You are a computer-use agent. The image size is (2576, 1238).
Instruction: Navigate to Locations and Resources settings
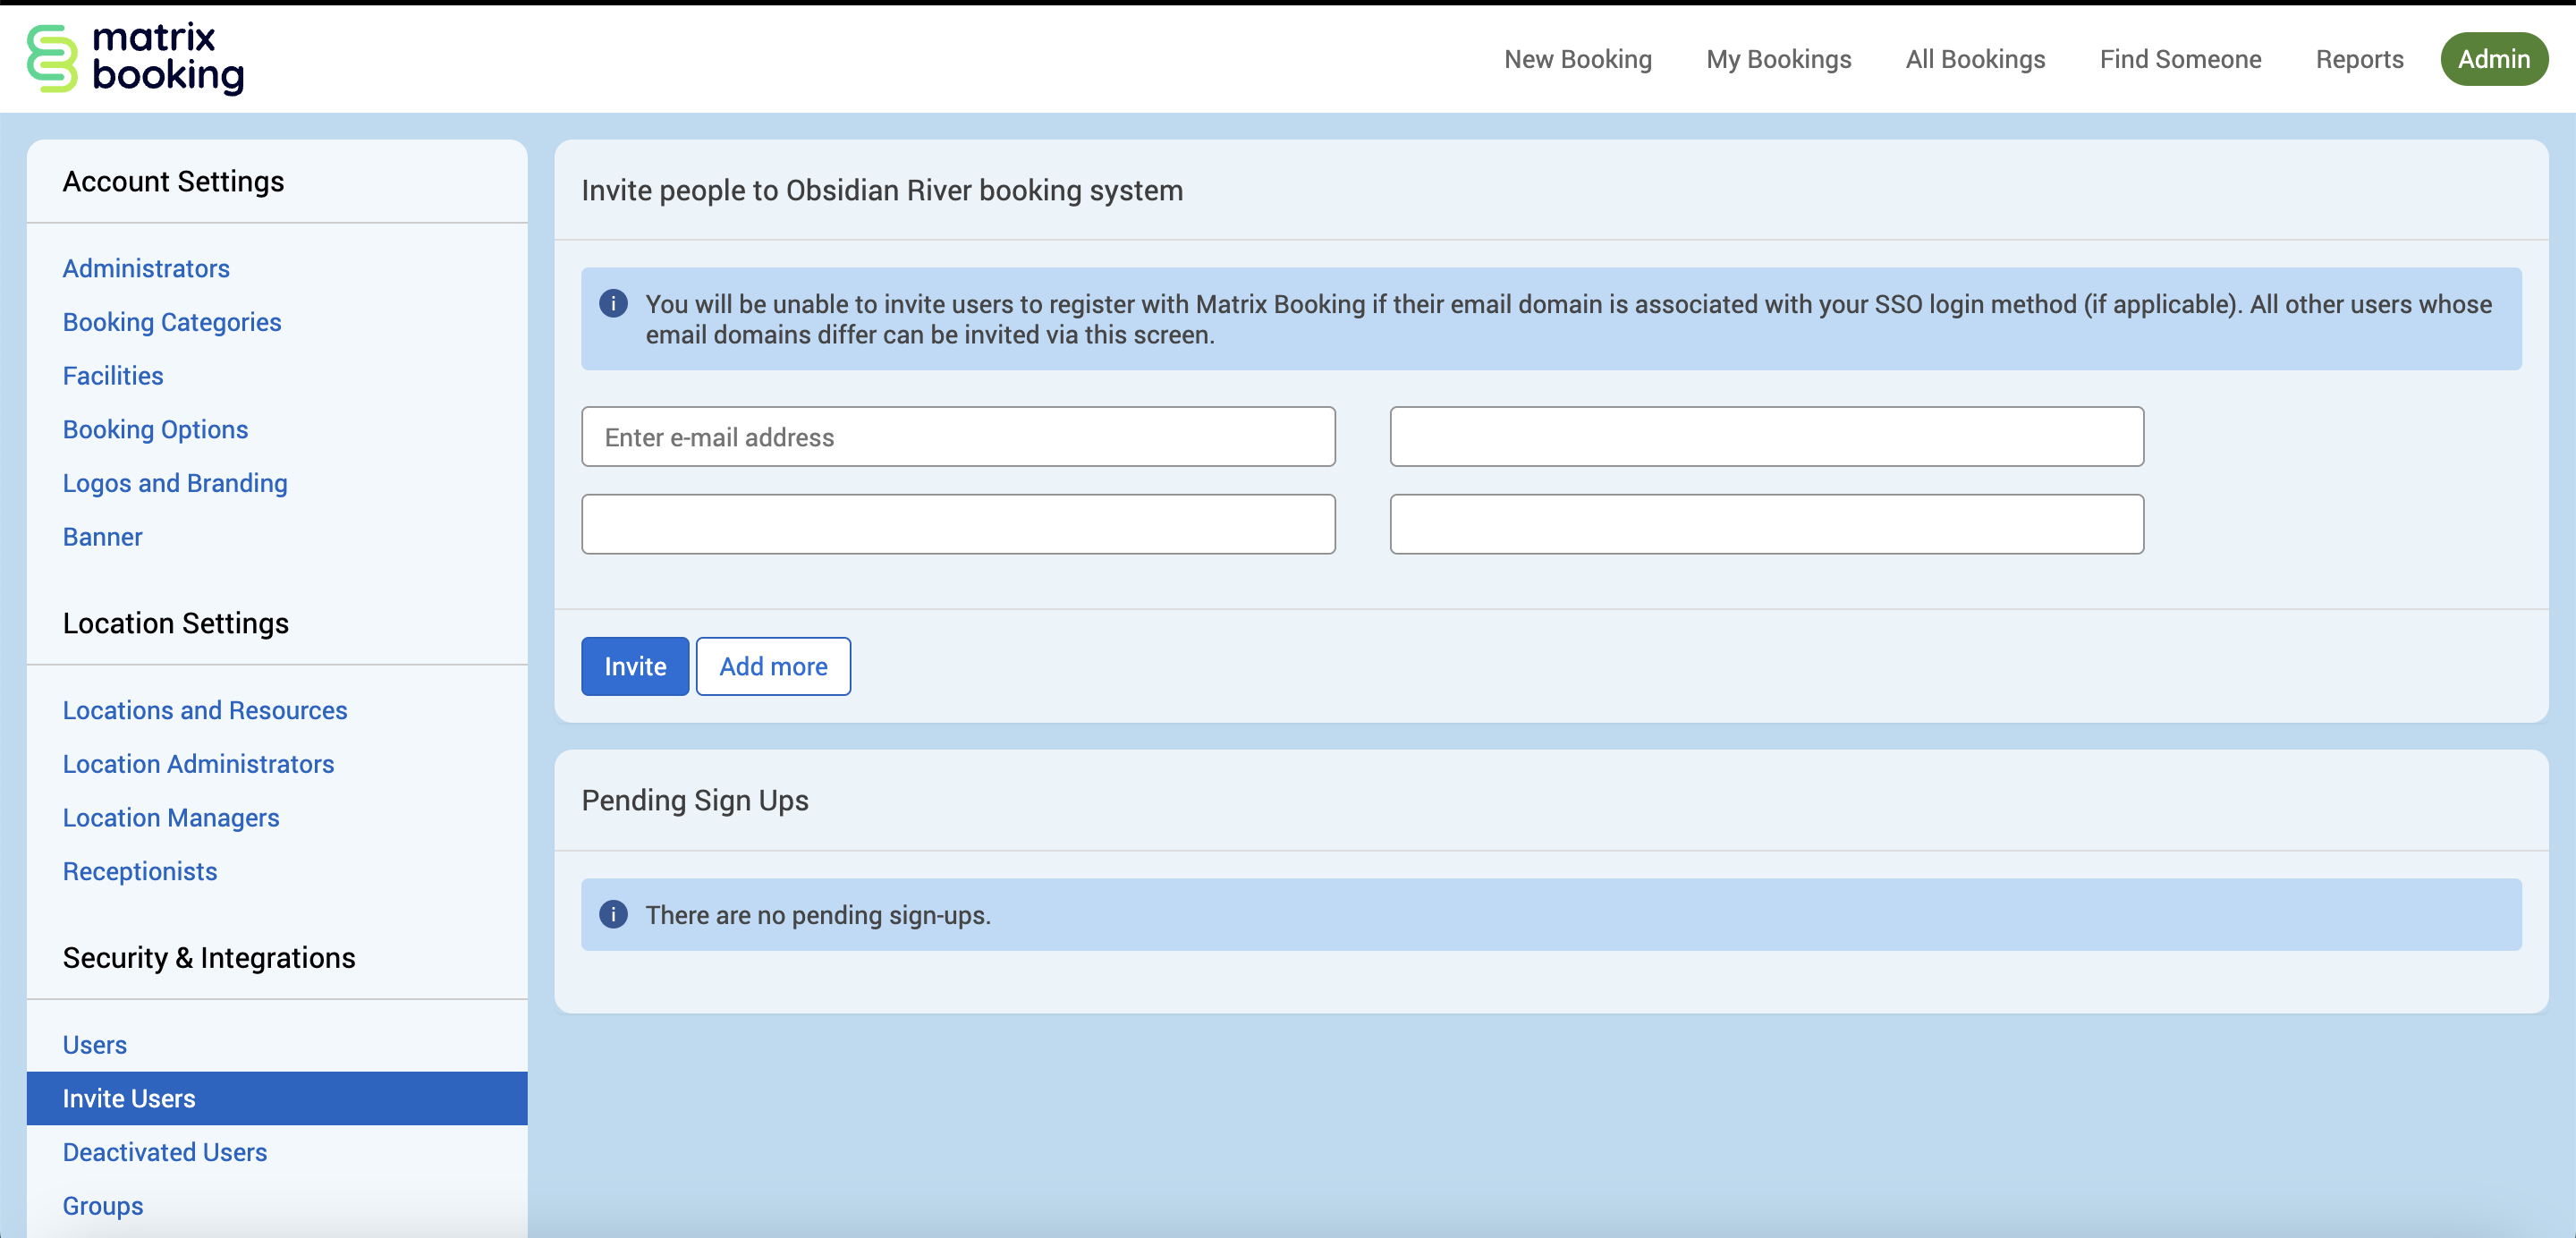click(206, 709)
